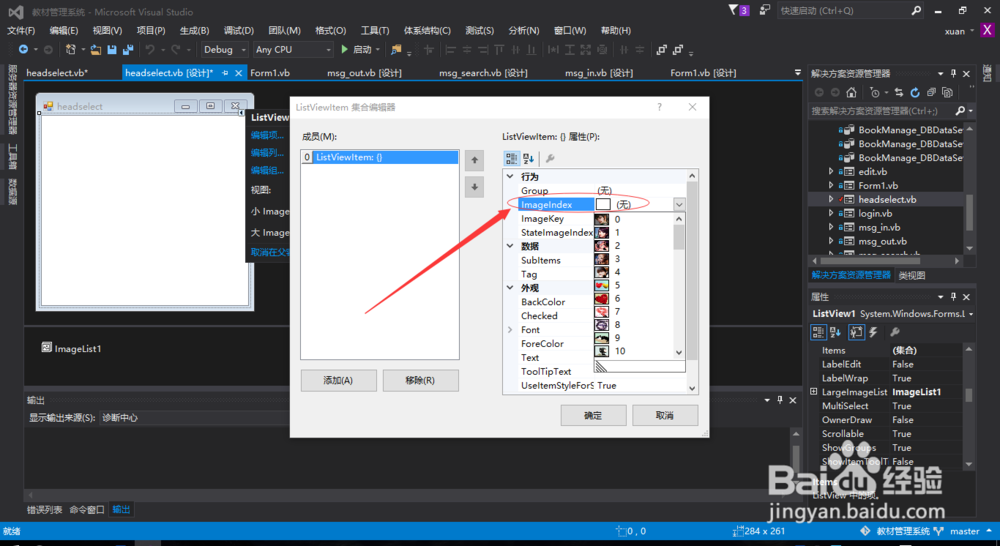Click Categorized view icon in Properties panel

point(818,332)
